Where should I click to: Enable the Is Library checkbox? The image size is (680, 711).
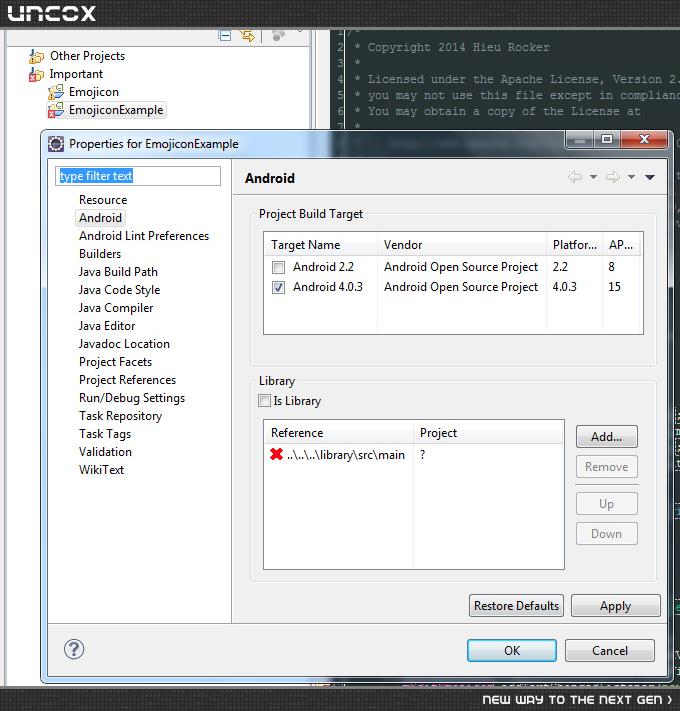[264, 400]
